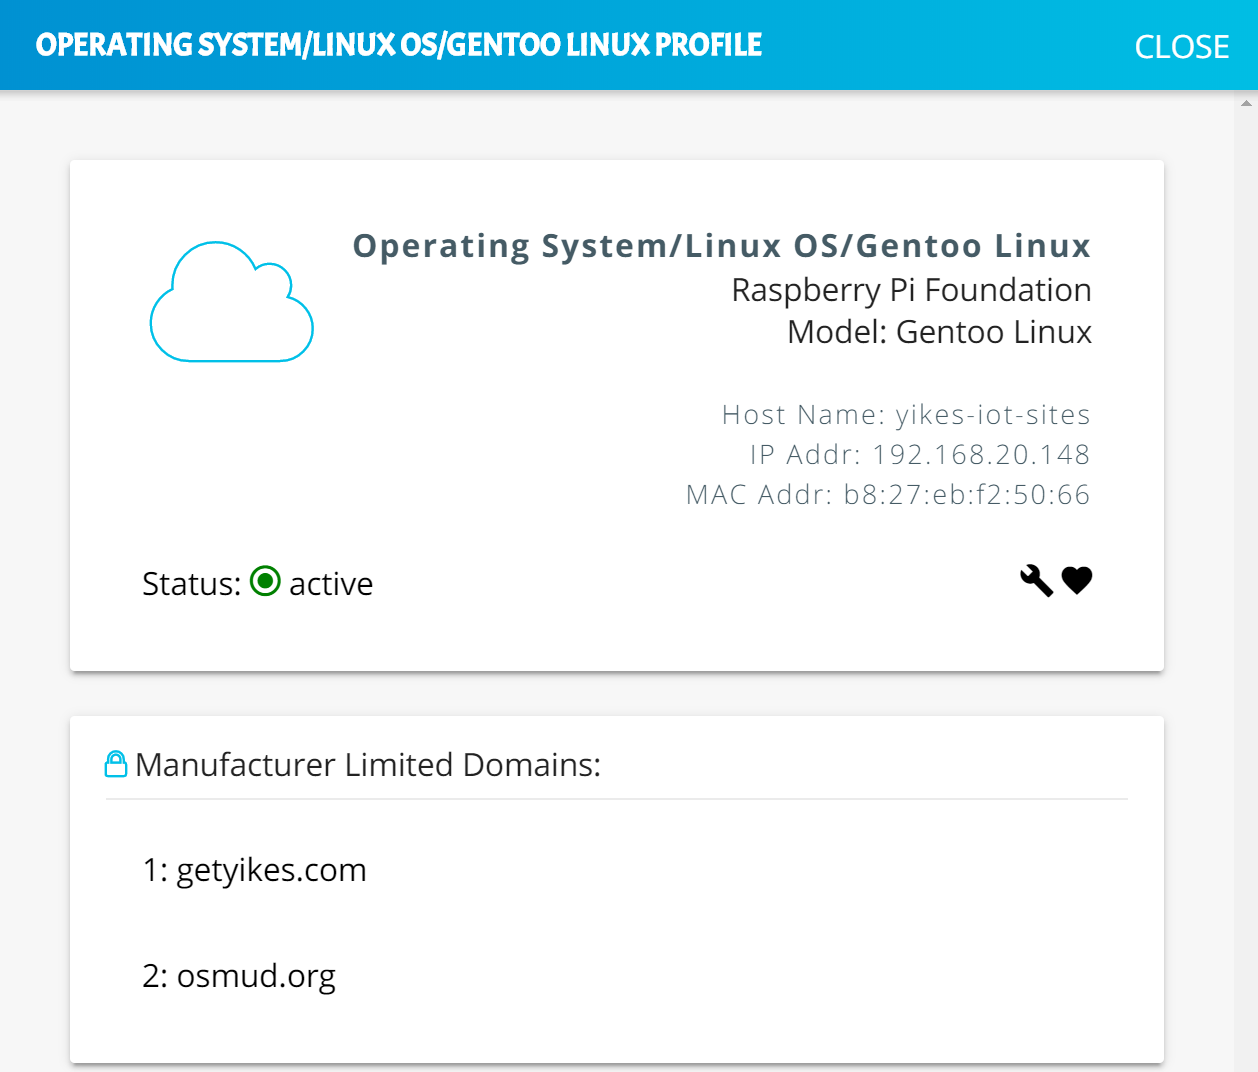Click the green active status indicator
Image resolution: width=1258 pixels, height=1072 pixels.
tap(265, 581)
